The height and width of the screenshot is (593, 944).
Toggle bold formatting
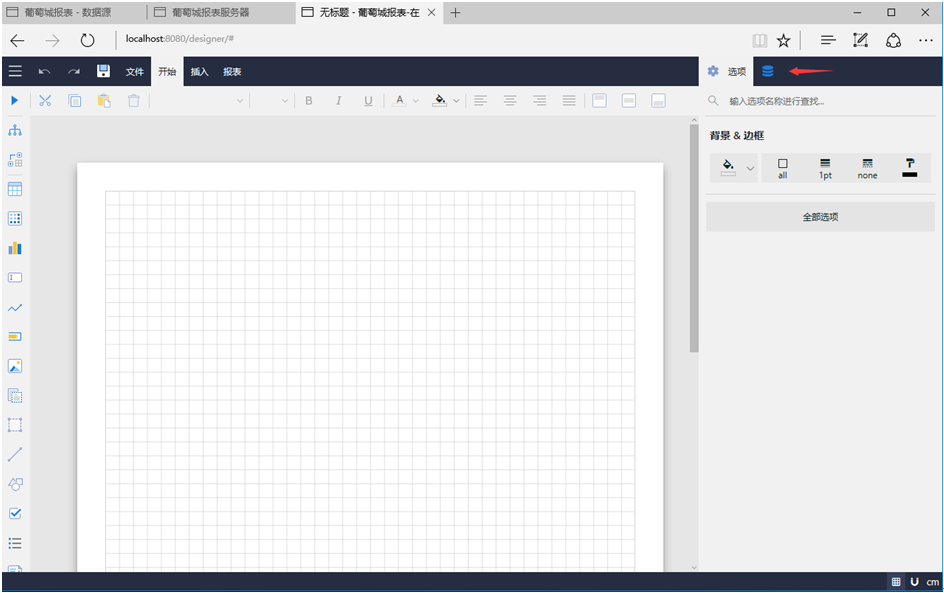tap(309, 101)
